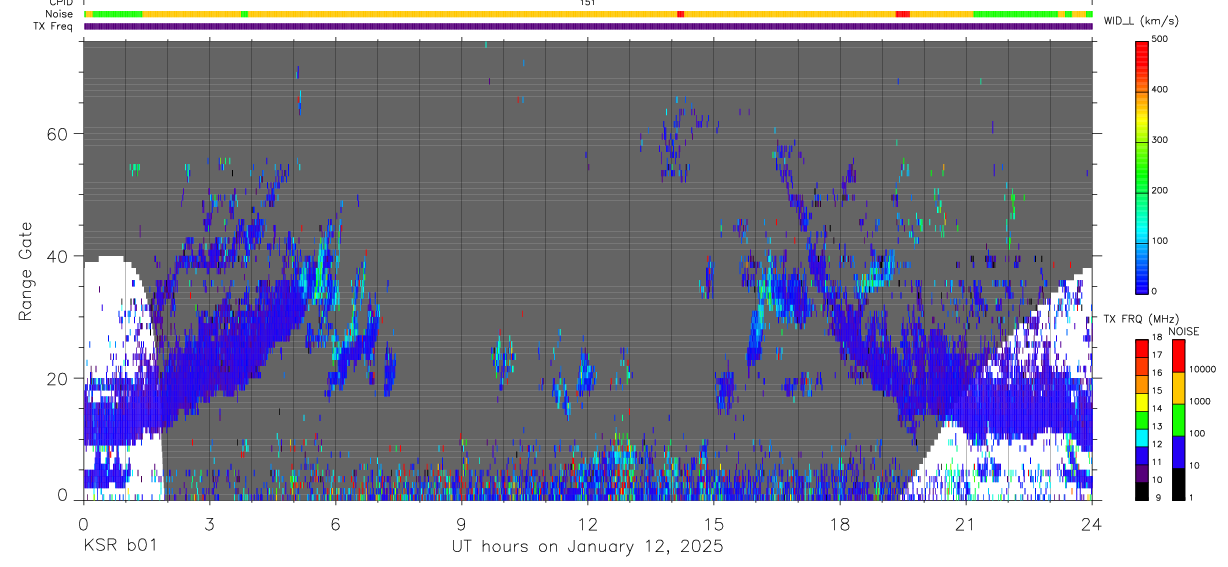Viewport: 1228px width, 567px height.
Task: Click the '200' value on width color bar
Action: [x=1160, y=190]
